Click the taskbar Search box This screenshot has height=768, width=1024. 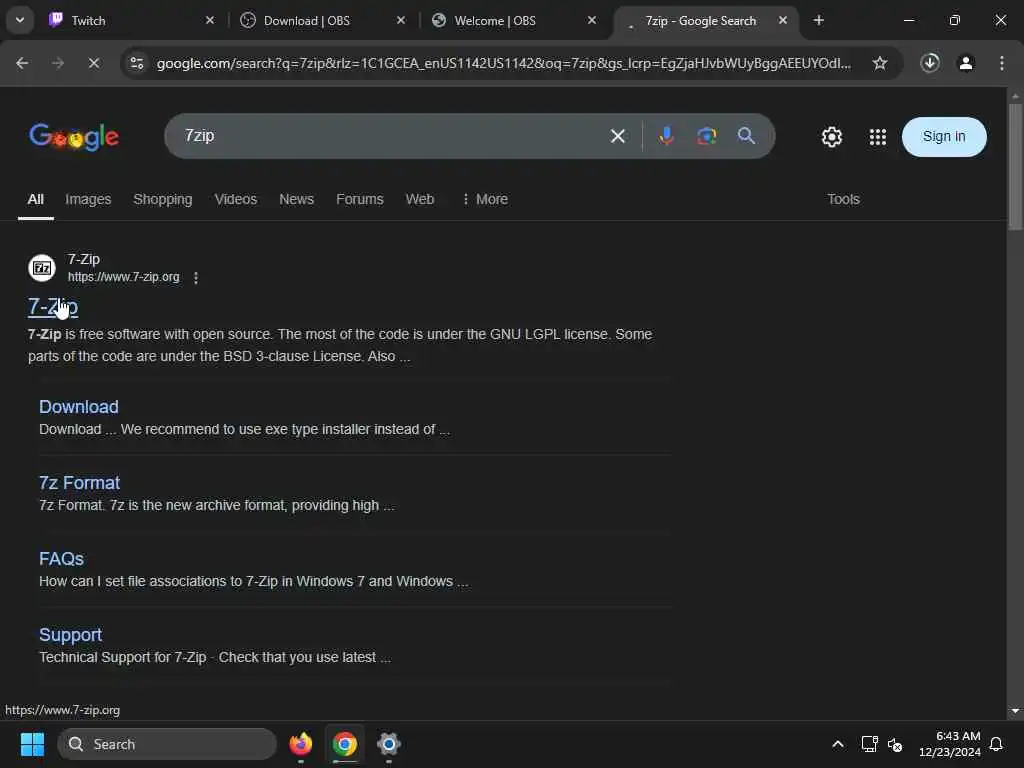[x=167, y=744]
